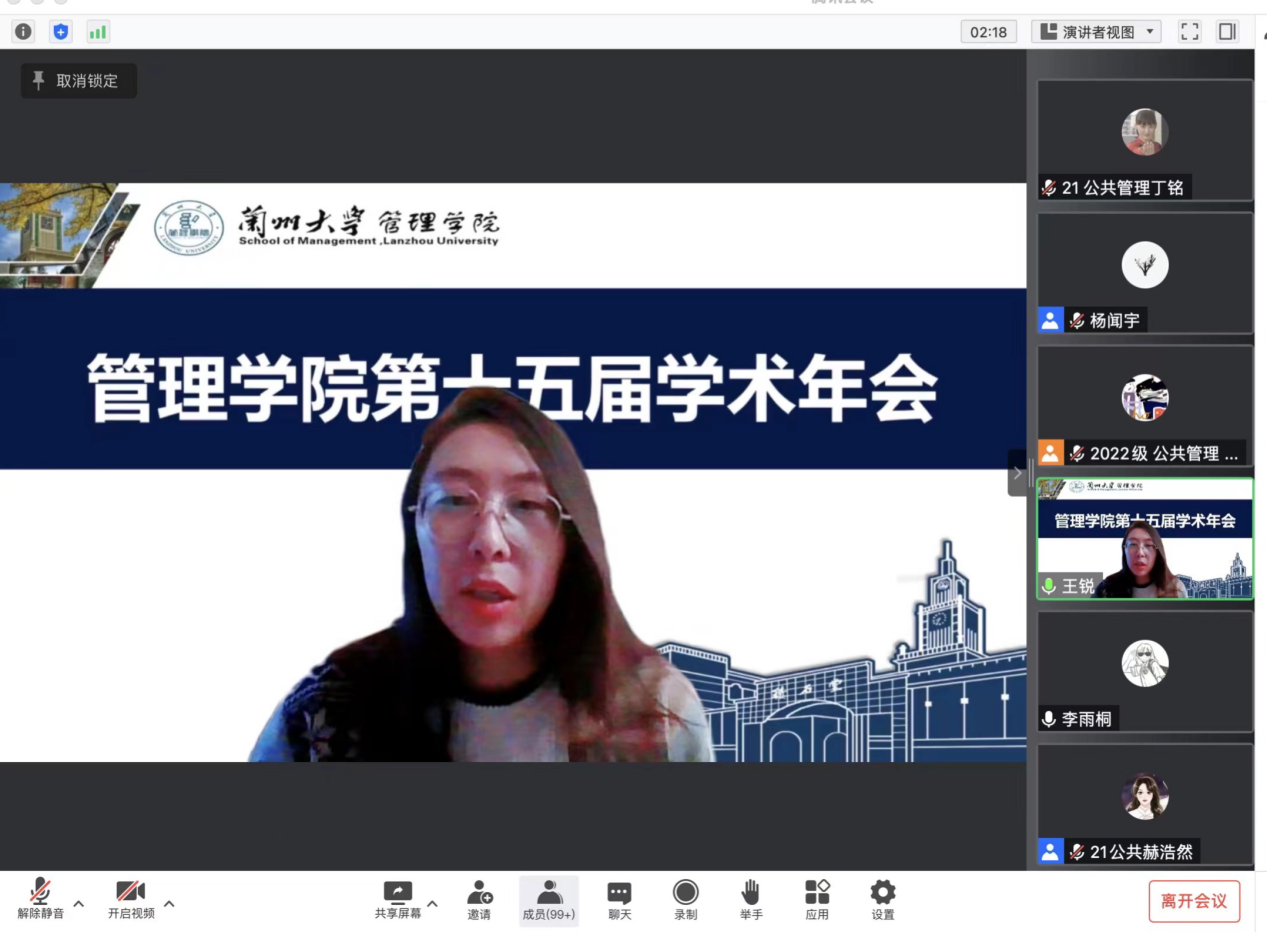Start recording with 录制
The width and height of the screenshot is (1267, 932).
[x=685, y=898]
